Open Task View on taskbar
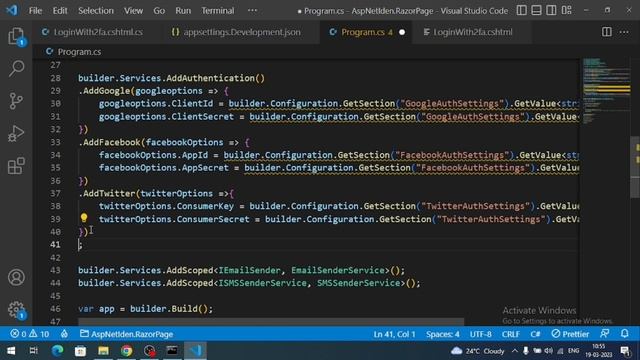The width and height of the screenshot is (640, 360). click(x=33, y=351)
